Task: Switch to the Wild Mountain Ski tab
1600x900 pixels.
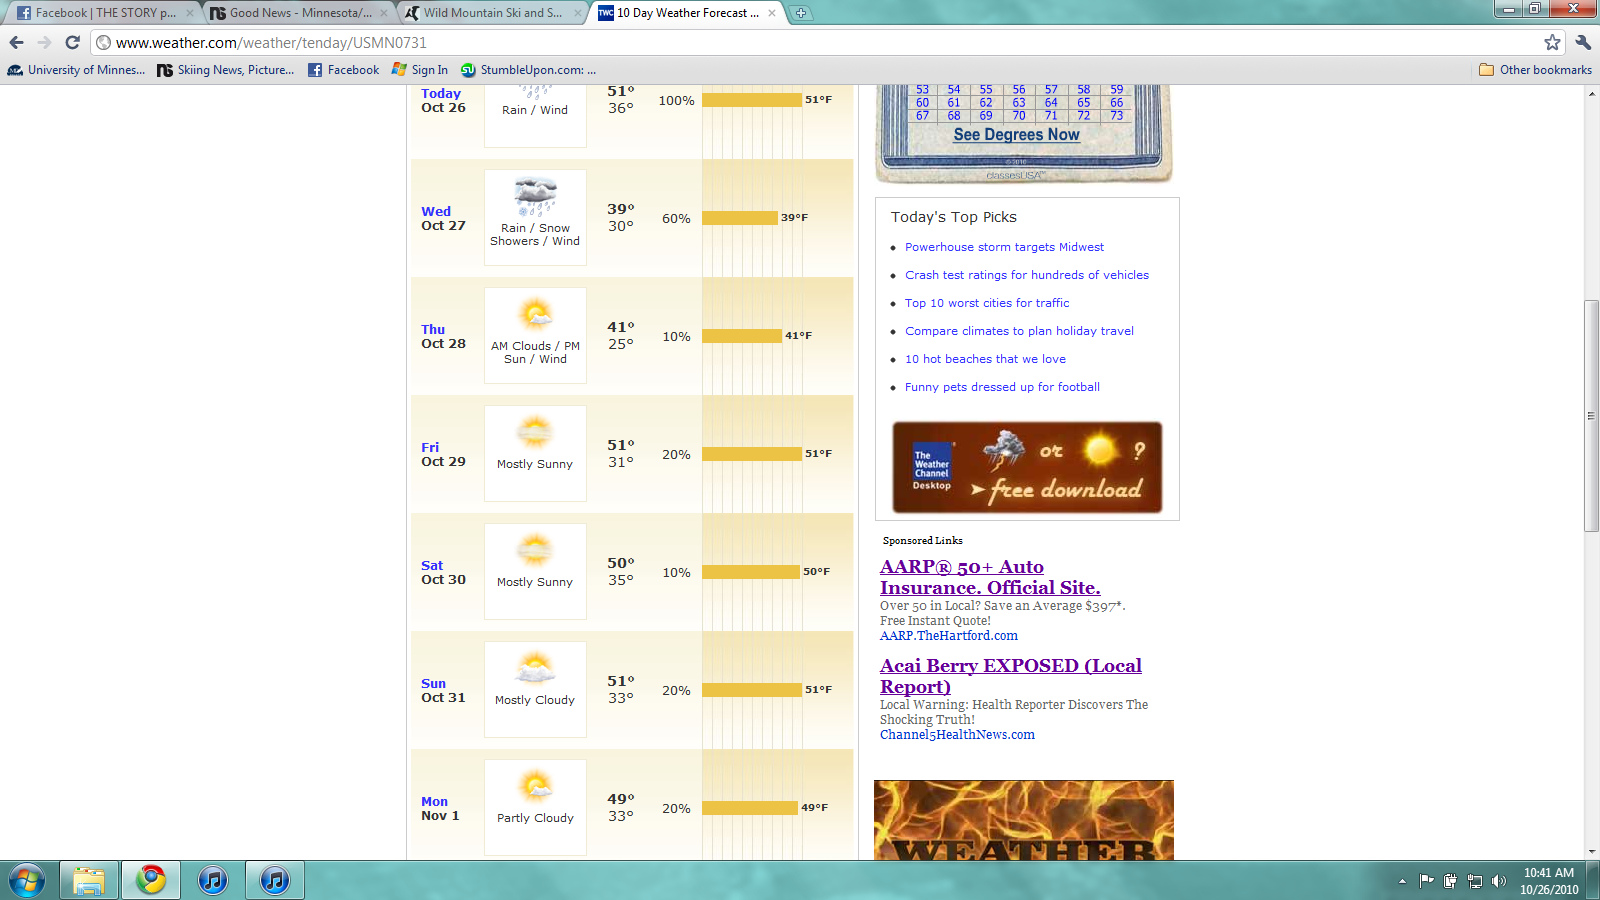Action: tap(490, 14)
